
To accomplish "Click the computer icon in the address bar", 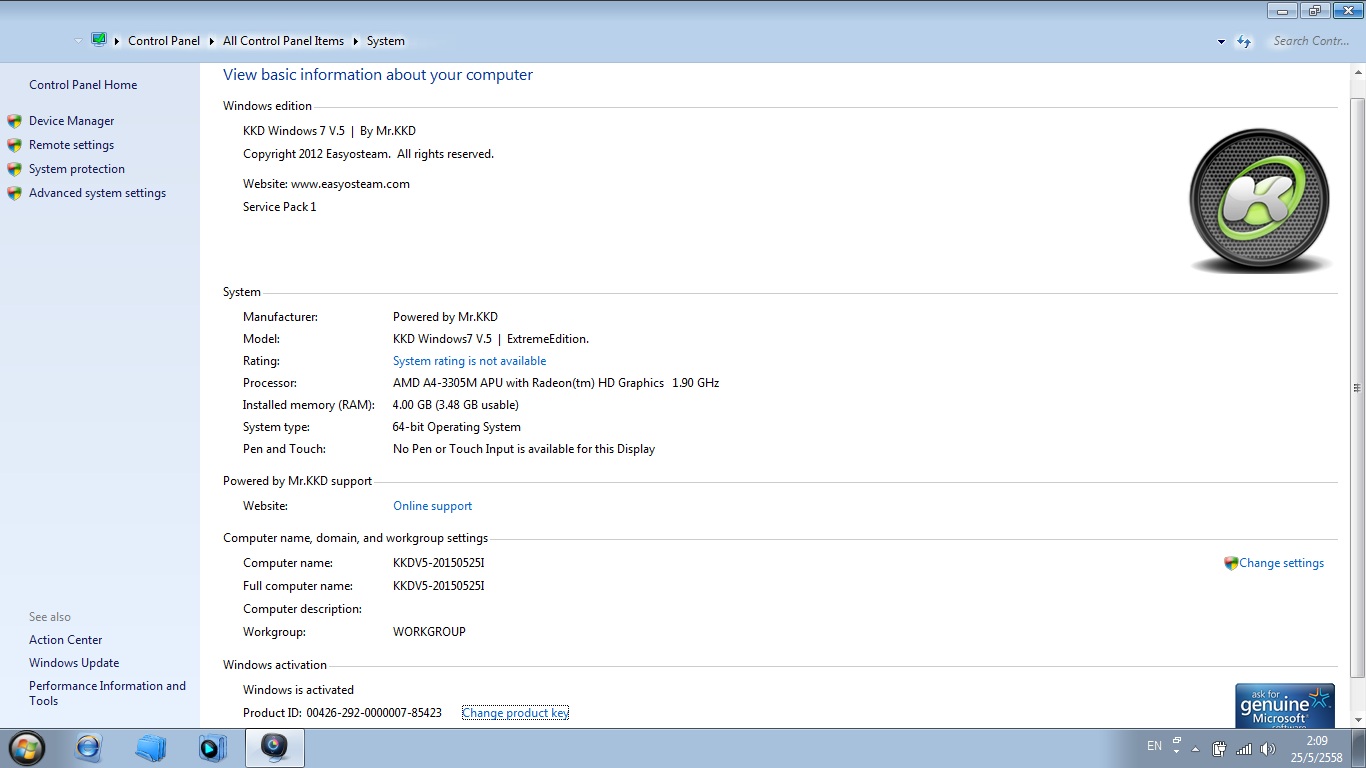I will point(99,40).
